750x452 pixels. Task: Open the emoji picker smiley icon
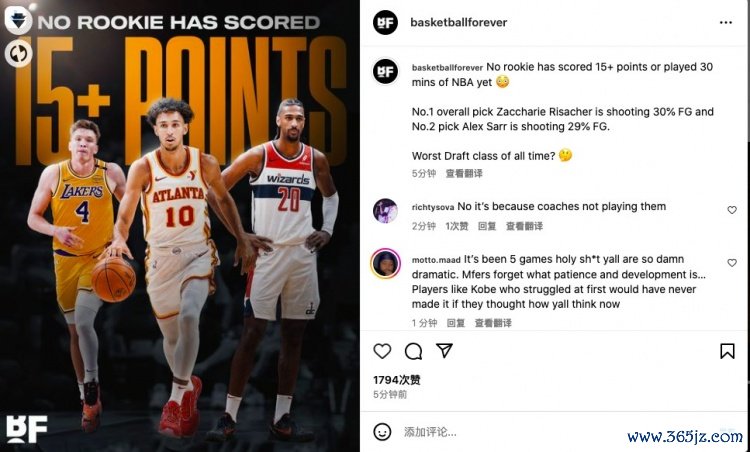pyautogui.click(x=382, y=432)
